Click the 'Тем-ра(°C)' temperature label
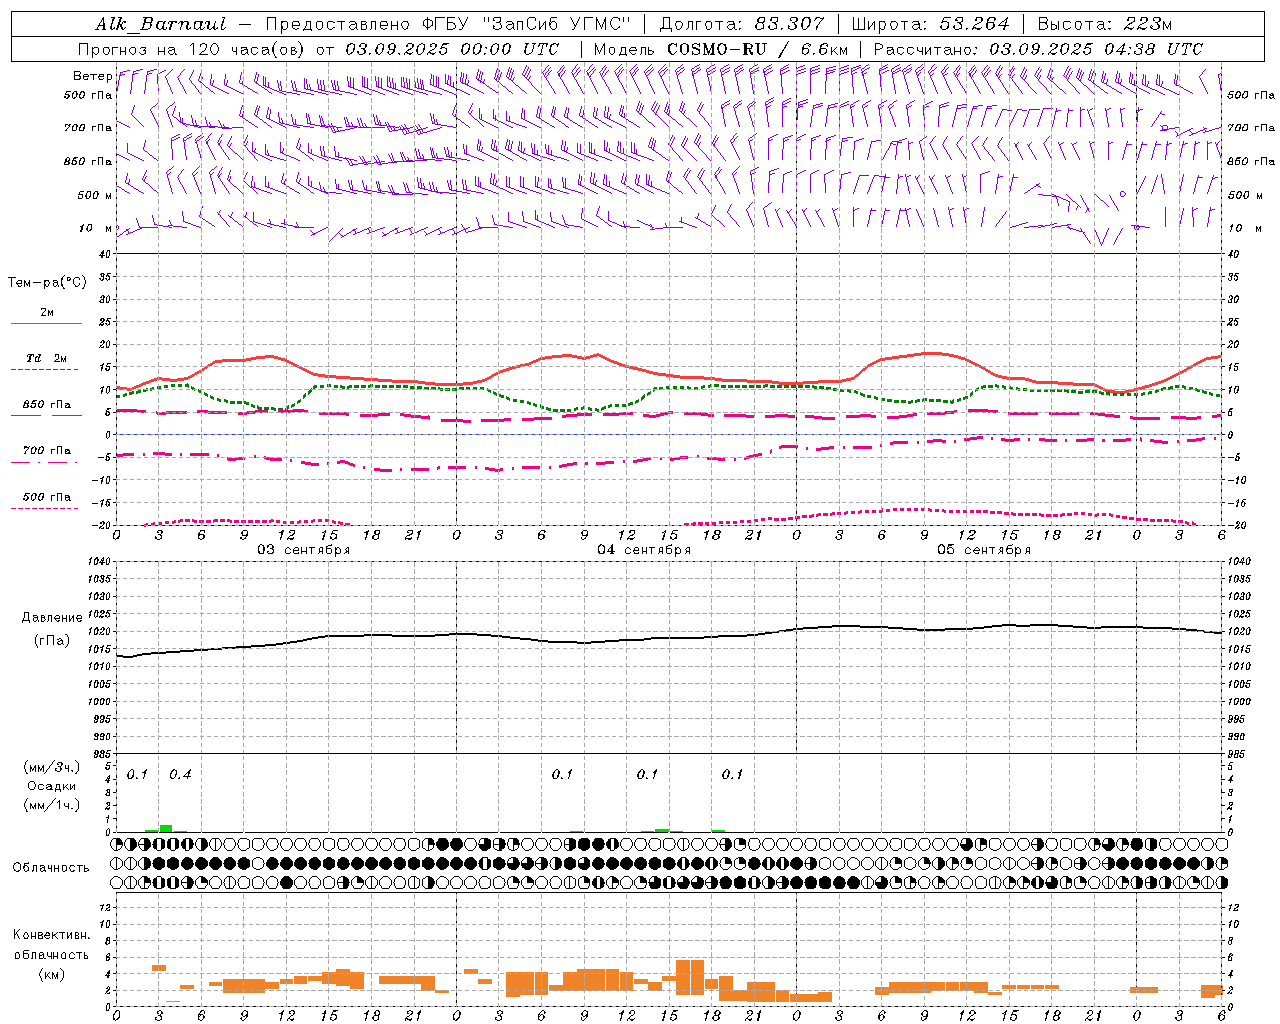 tap(47, 283)
